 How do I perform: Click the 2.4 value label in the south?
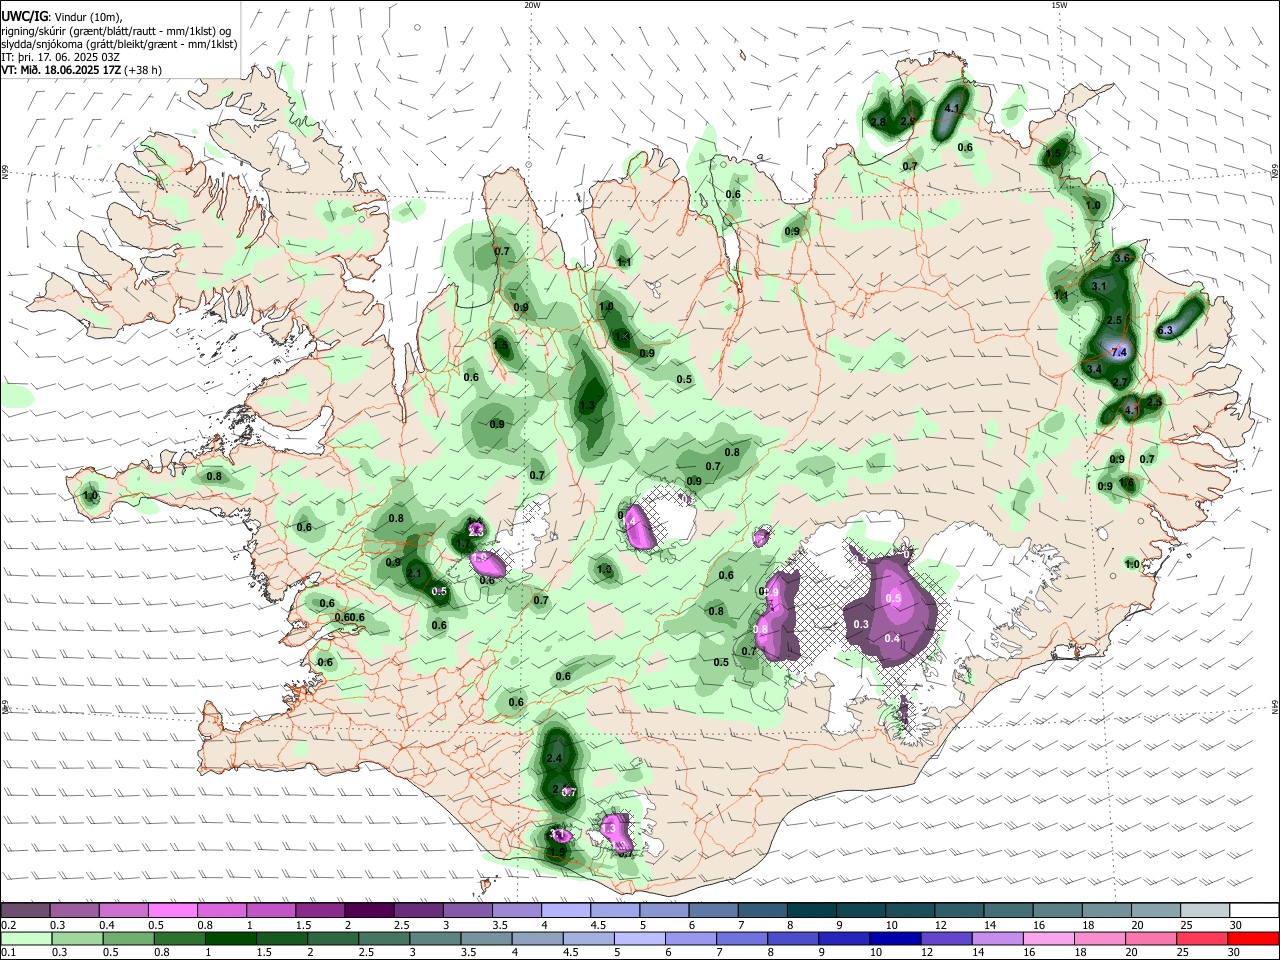point(555,759)
